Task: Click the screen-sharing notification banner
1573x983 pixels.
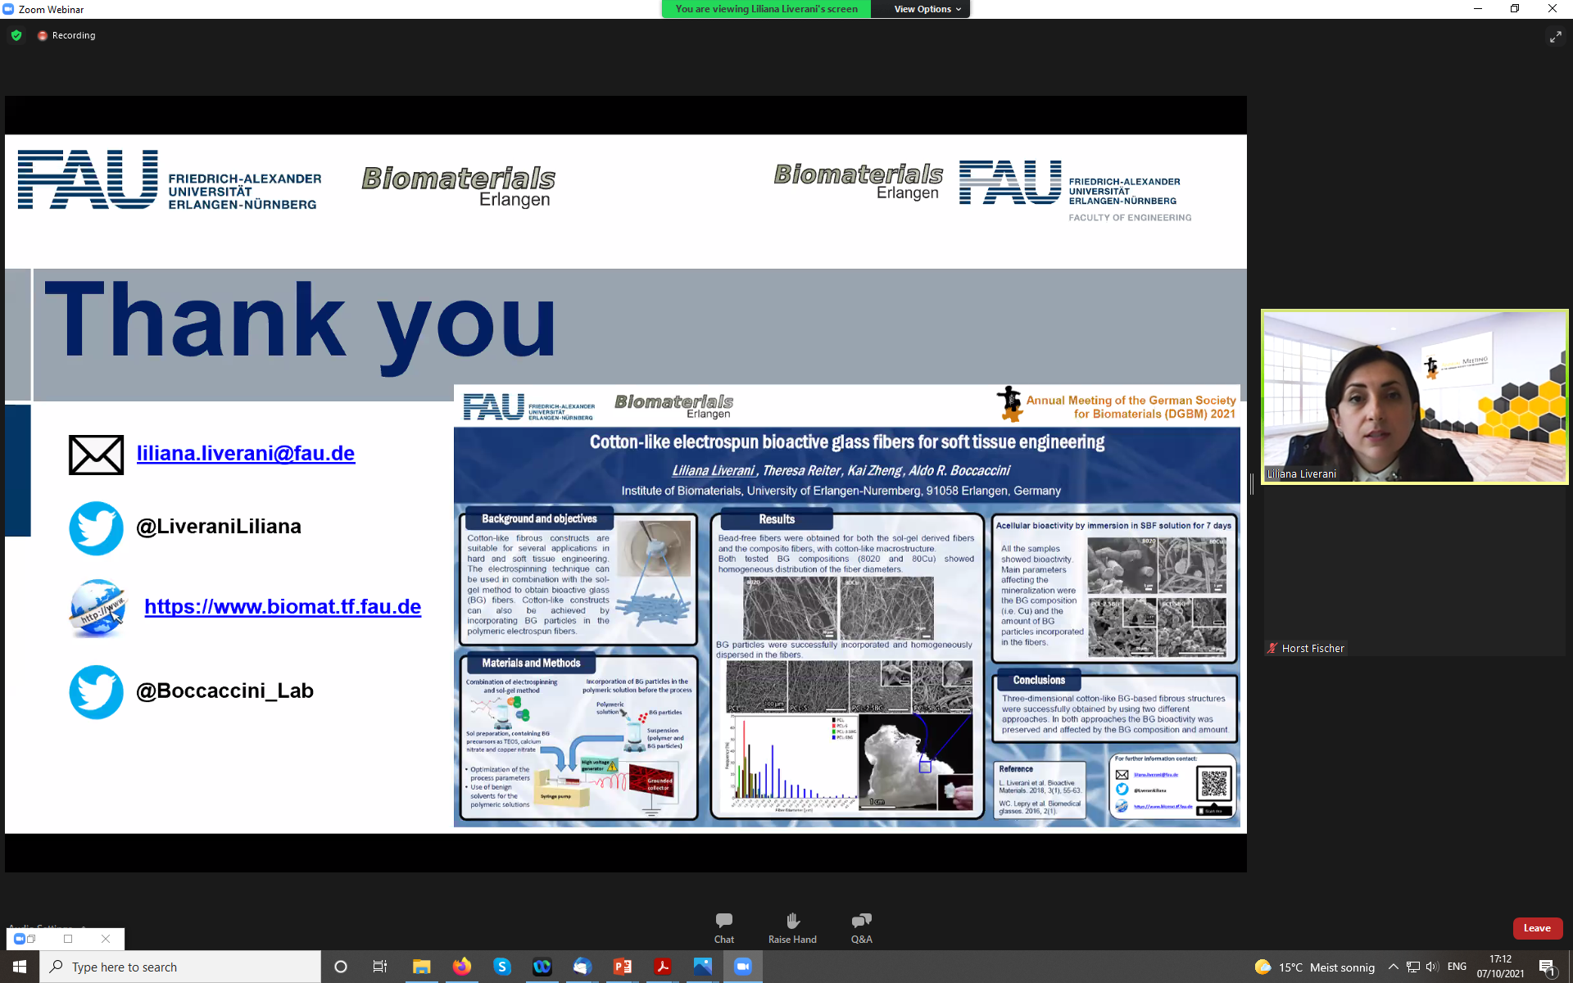Action: coord(766,9)
